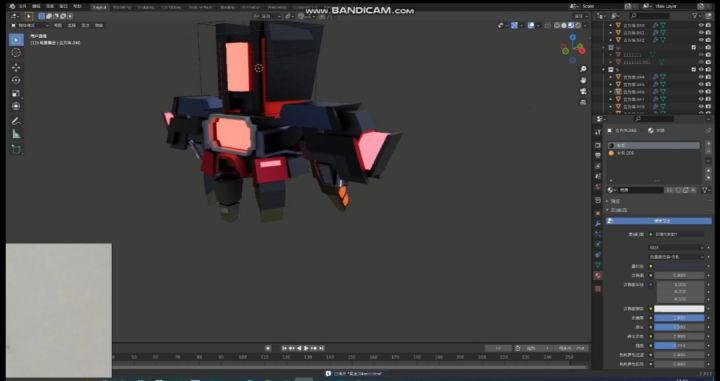Screen dimensions: 720x381
Task: Click the metallic value slider
Action: coord(679,318)
